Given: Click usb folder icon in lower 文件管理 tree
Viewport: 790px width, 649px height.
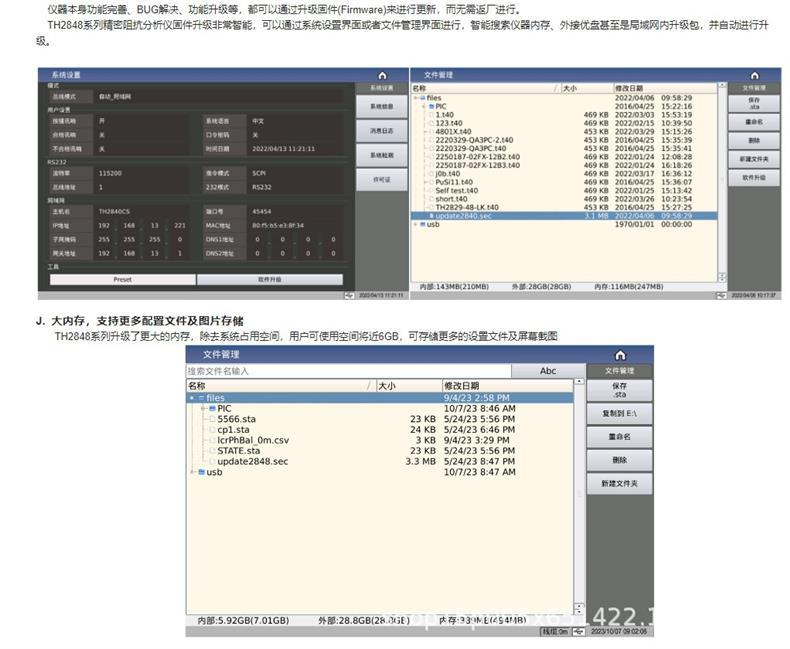Looking at the screenshot, I should 201,472.
